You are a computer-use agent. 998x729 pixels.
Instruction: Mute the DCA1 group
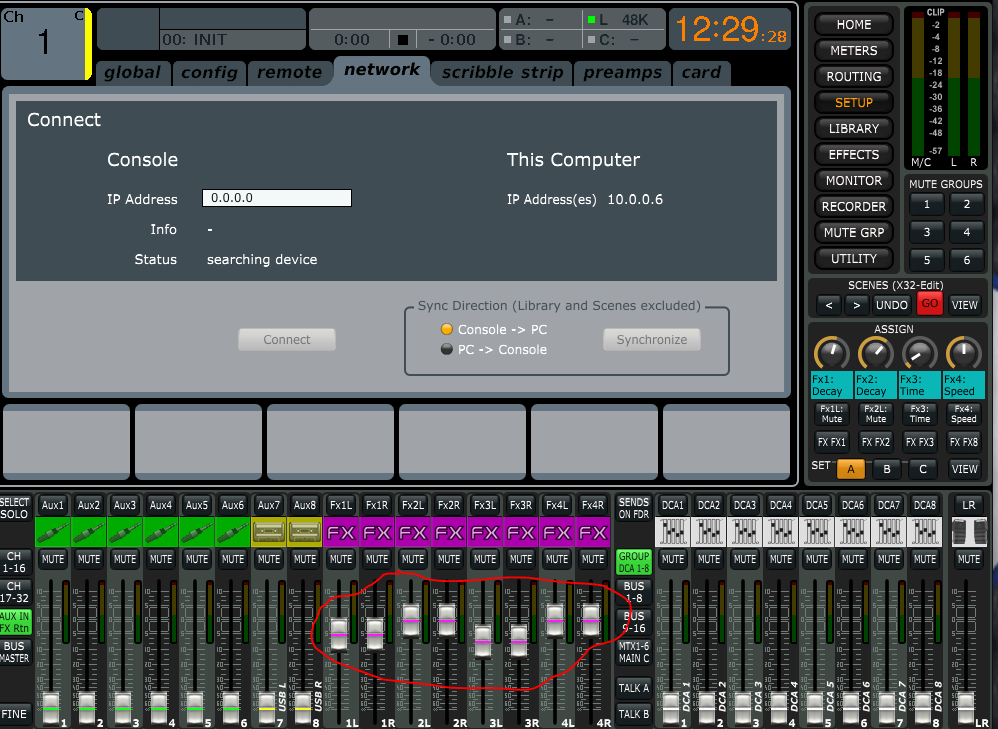(x=672, y=559)
